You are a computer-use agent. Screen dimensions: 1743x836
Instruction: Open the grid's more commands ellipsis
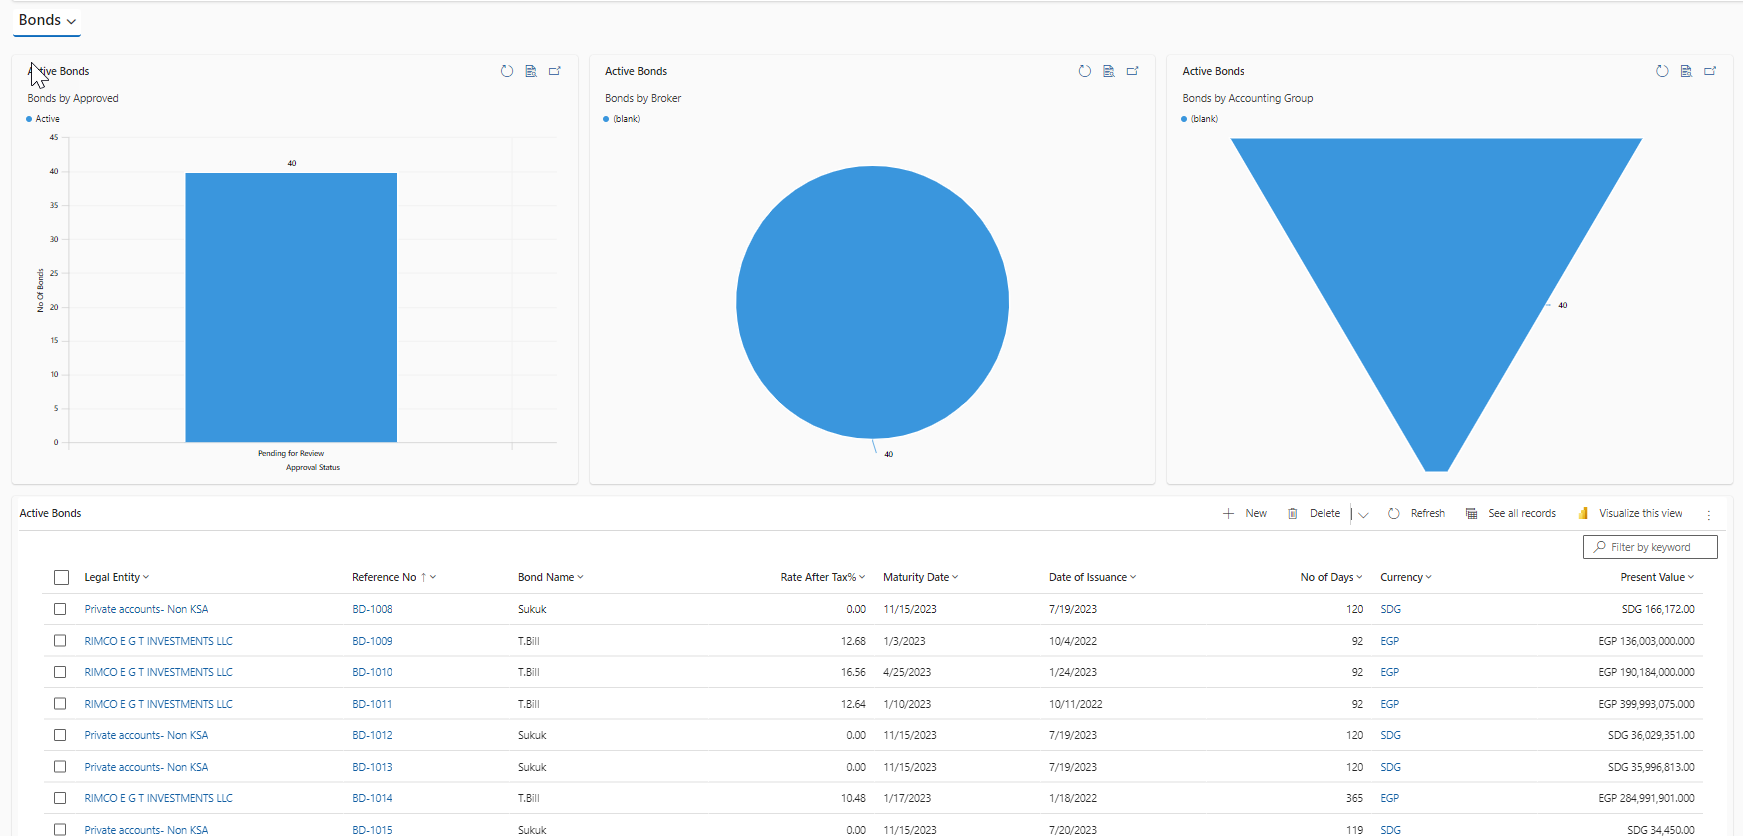point(1709,514)
